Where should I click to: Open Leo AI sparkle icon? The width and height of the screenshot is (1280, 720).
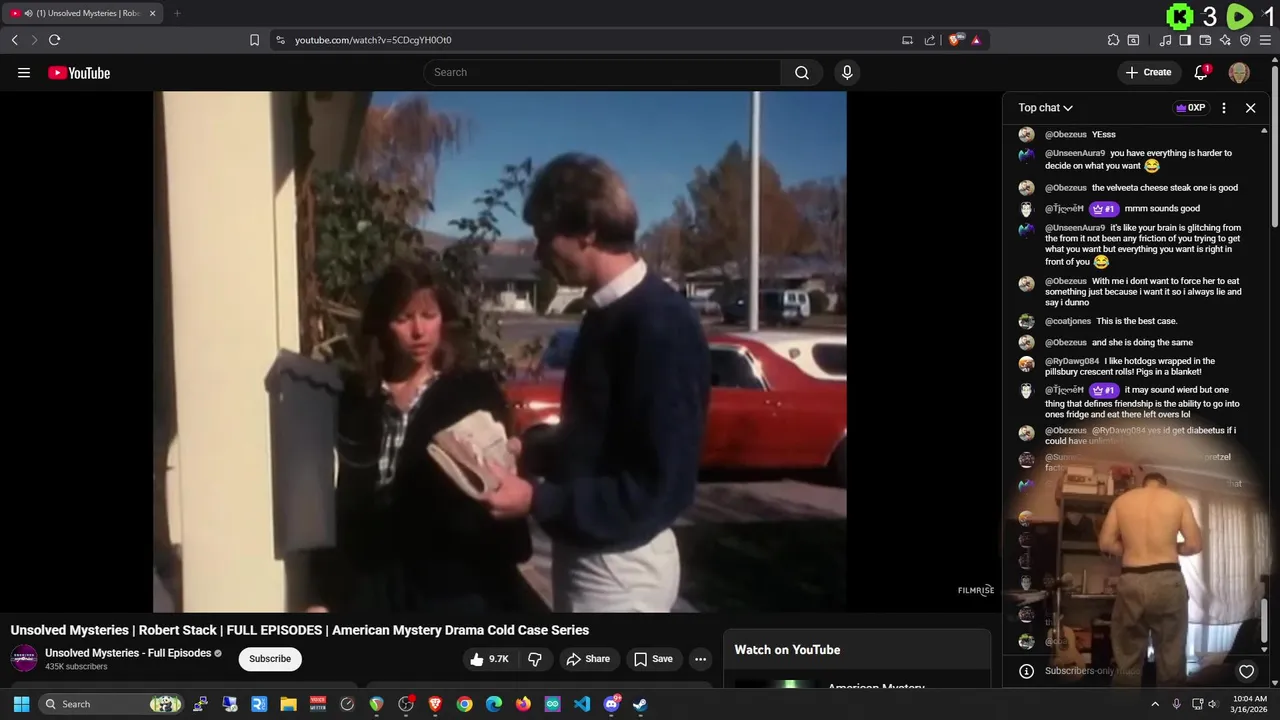tap(1225, 40)
